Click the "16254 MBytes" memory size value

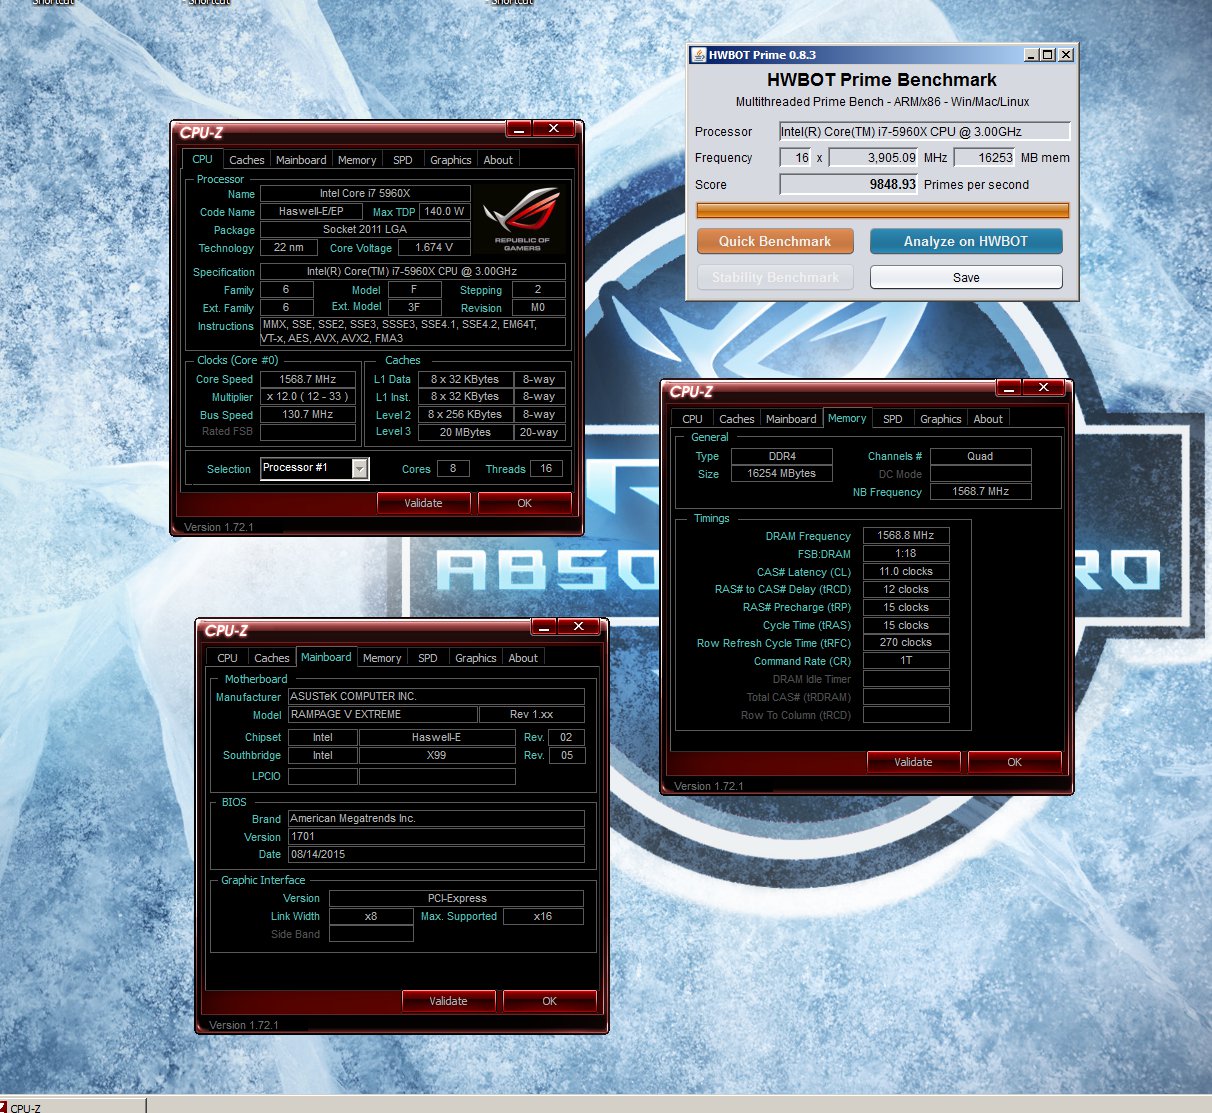click(x=782, y=473)
